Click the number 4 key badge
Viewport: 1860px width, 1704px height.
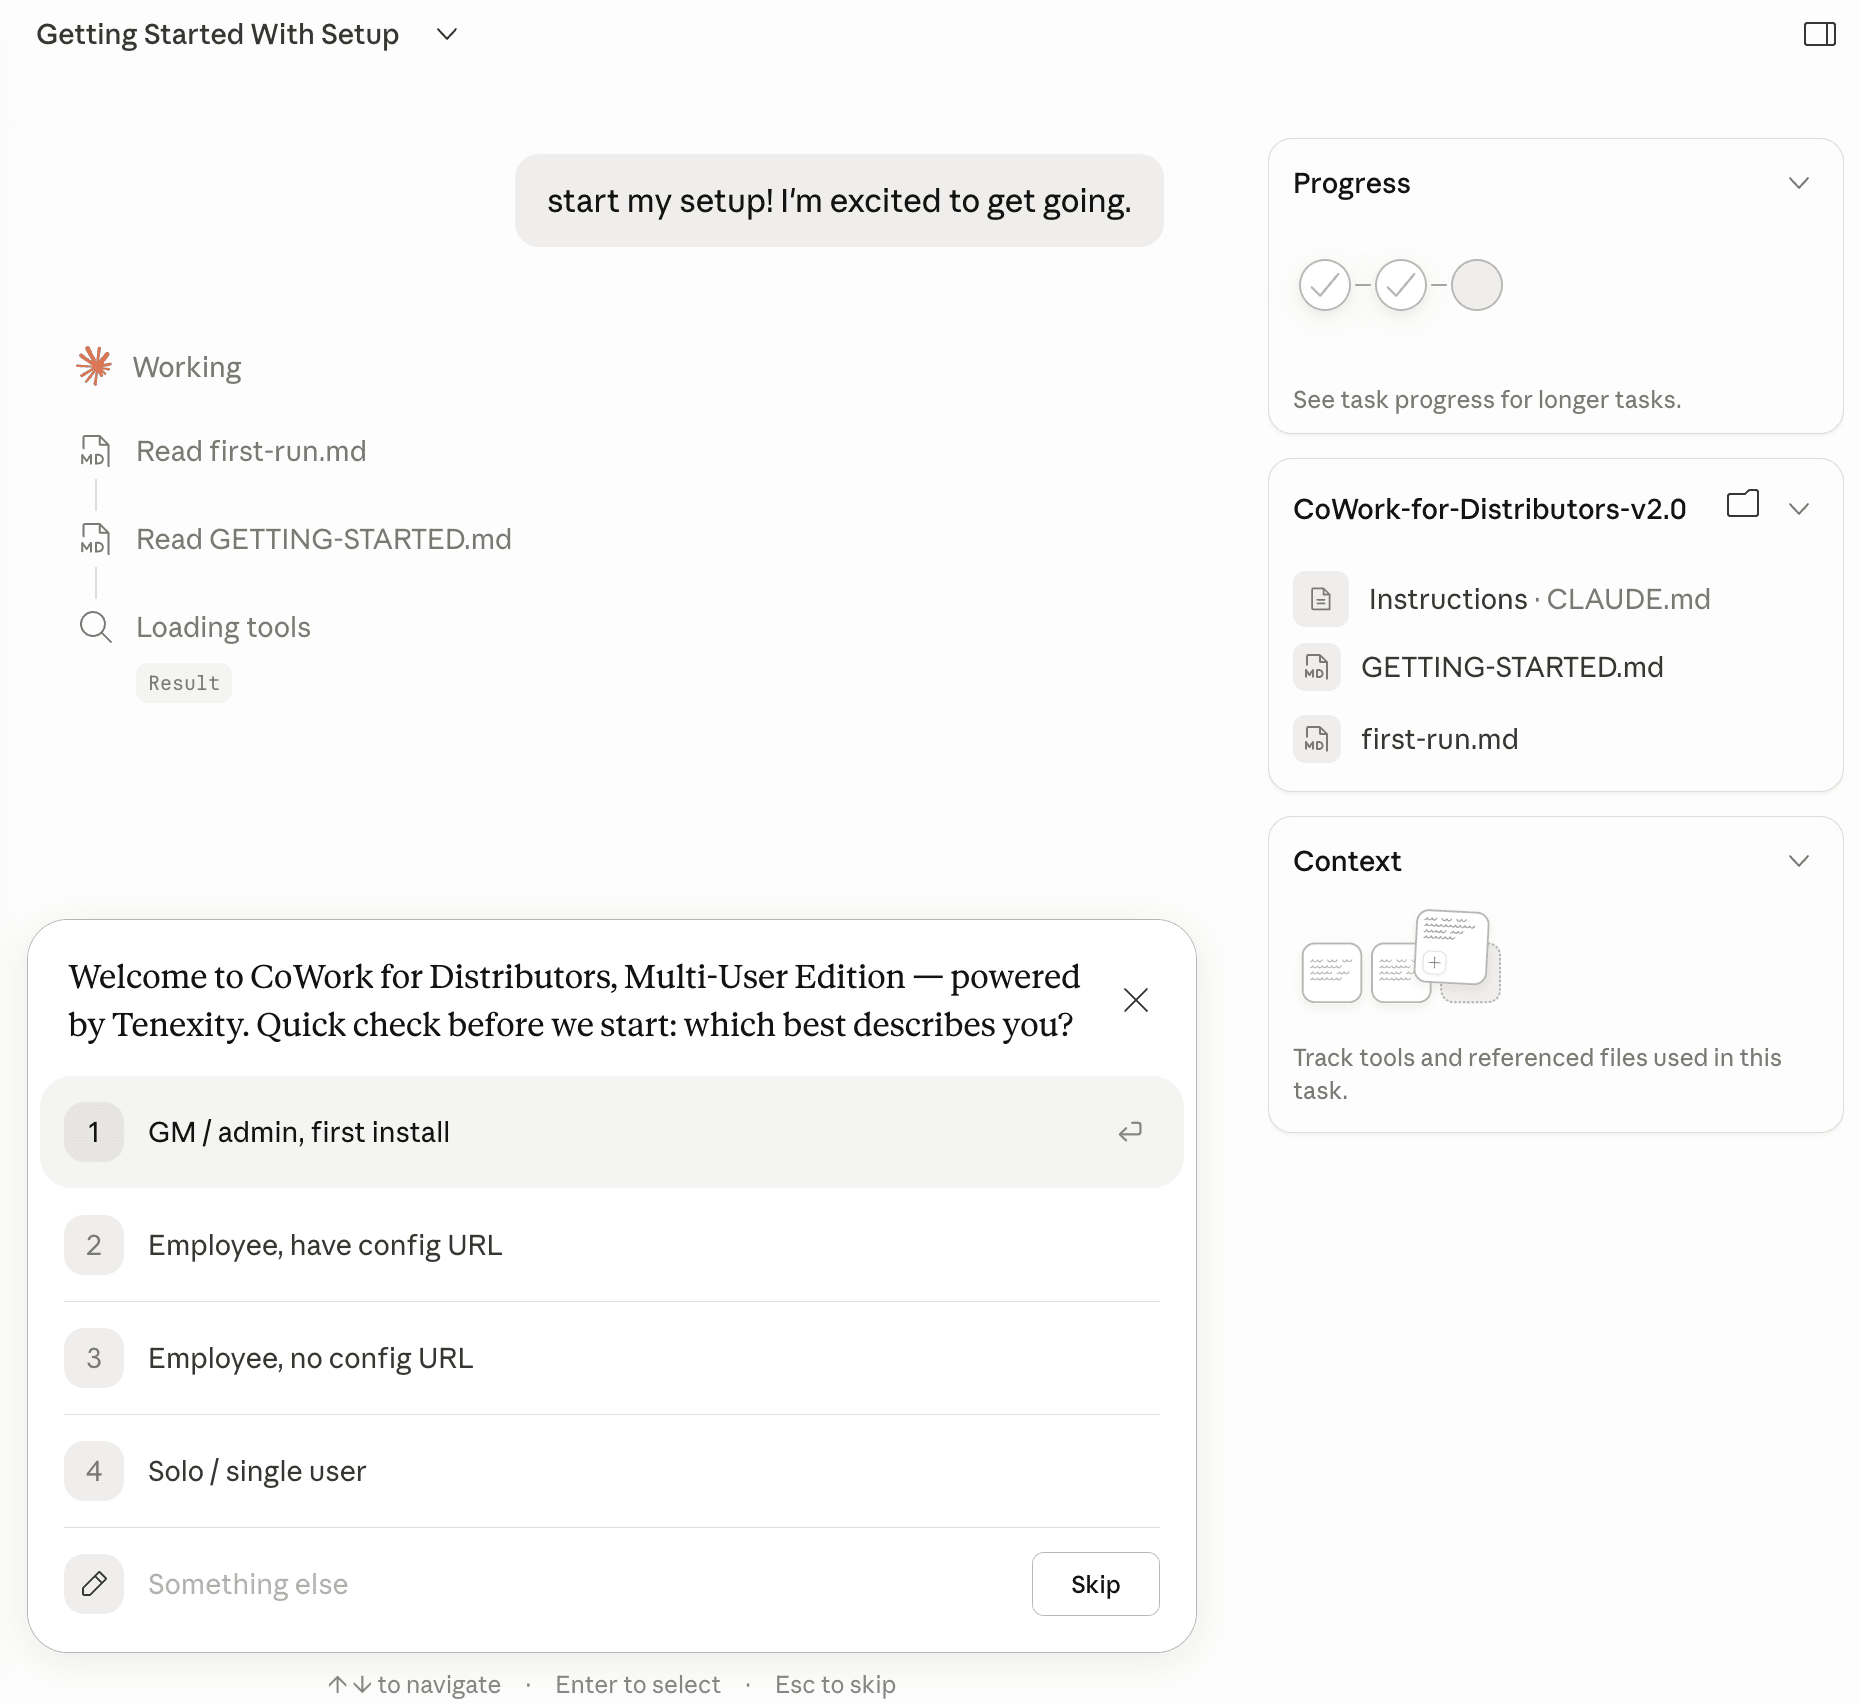(x=94, y=1471)
